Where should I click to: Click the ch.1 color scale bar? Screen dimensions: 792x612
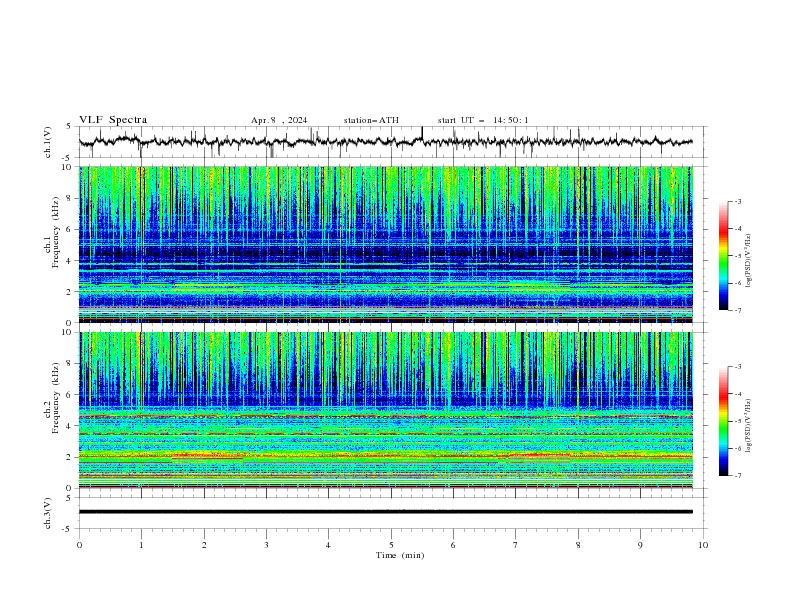pyautogui.click(x=723, y=256)
